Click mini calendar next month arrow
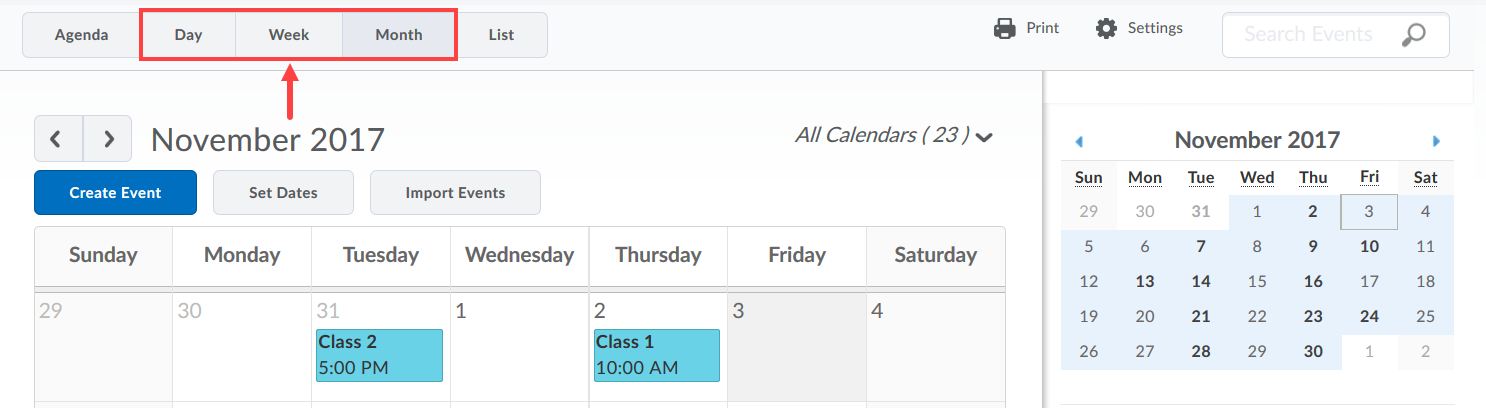The width and height of the screenshot is (1486, 408). (1436, 141)
